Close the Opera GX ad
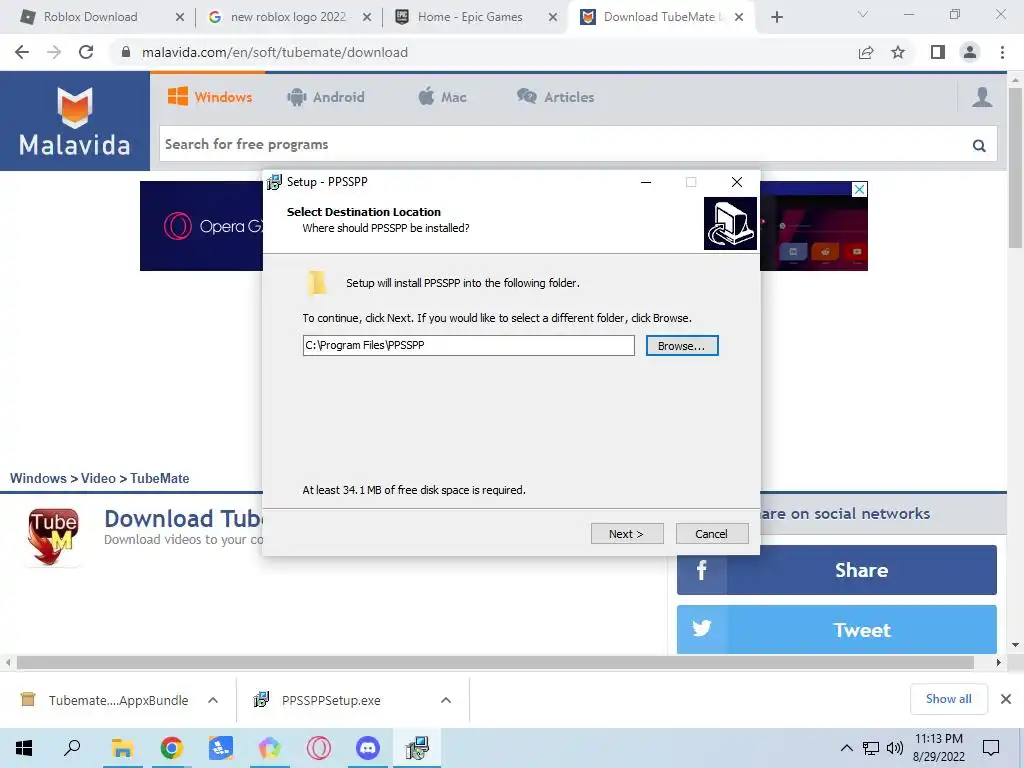 click(x=859, y=189)
